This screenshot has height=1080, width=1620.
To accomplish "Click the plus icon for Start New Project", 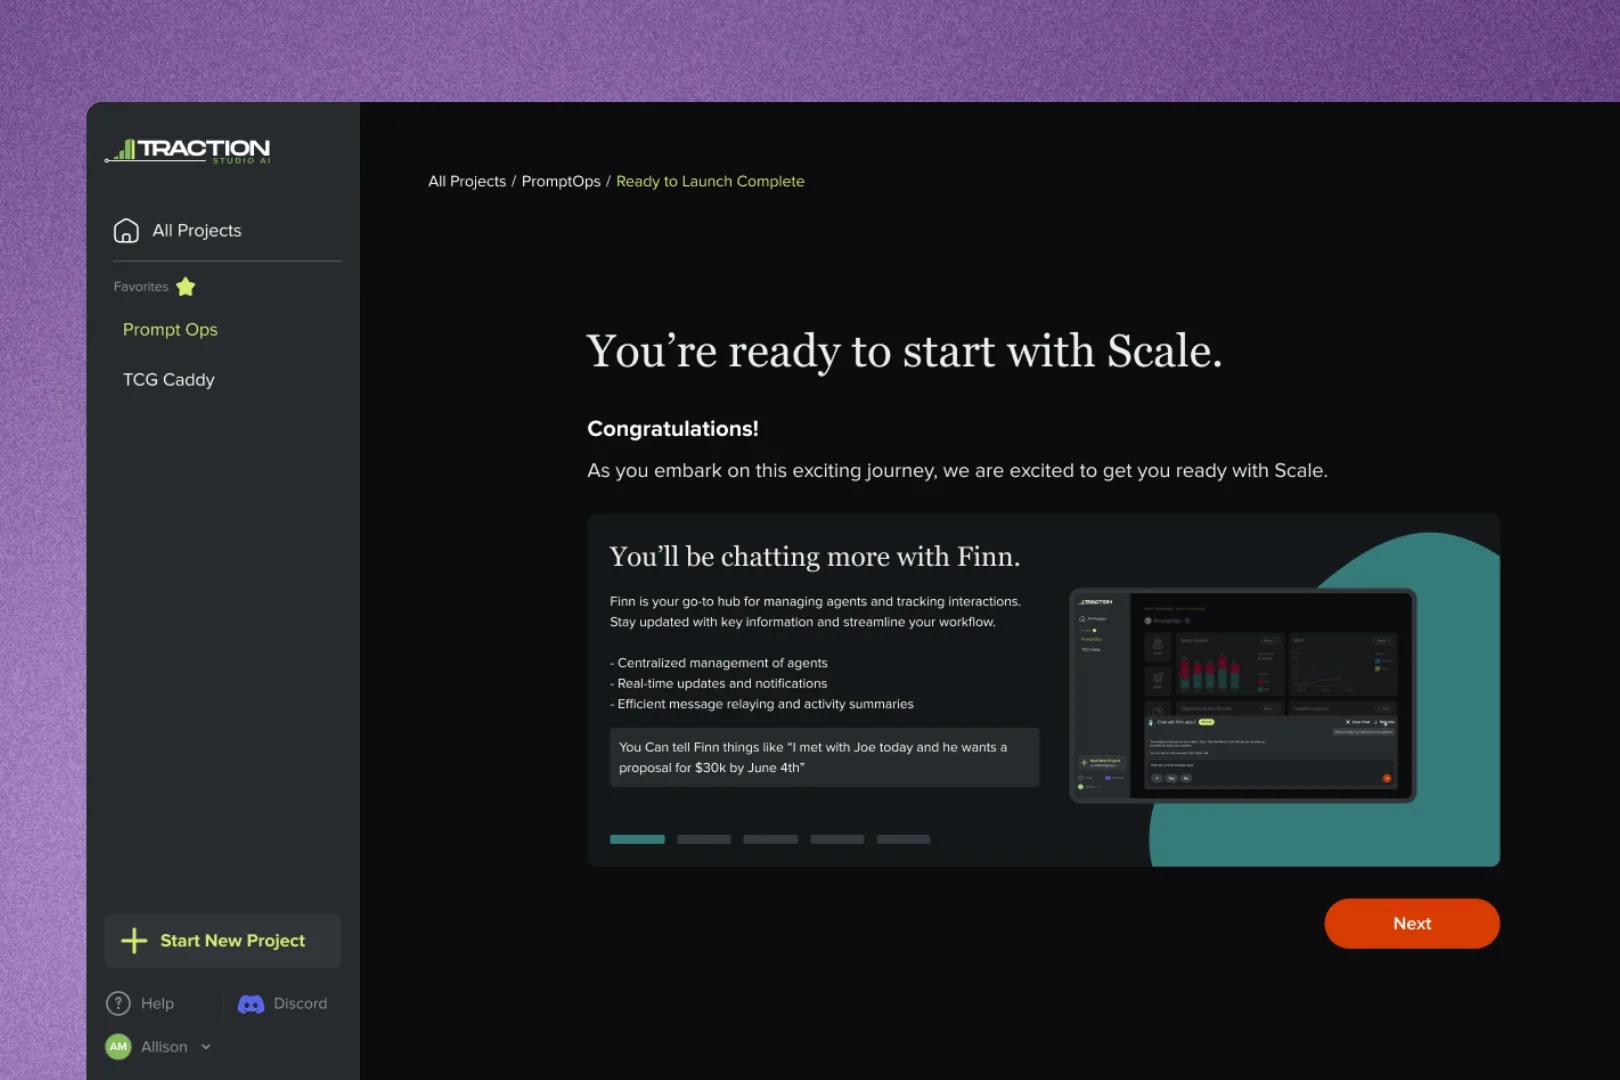I will click(x=134, y=941).
